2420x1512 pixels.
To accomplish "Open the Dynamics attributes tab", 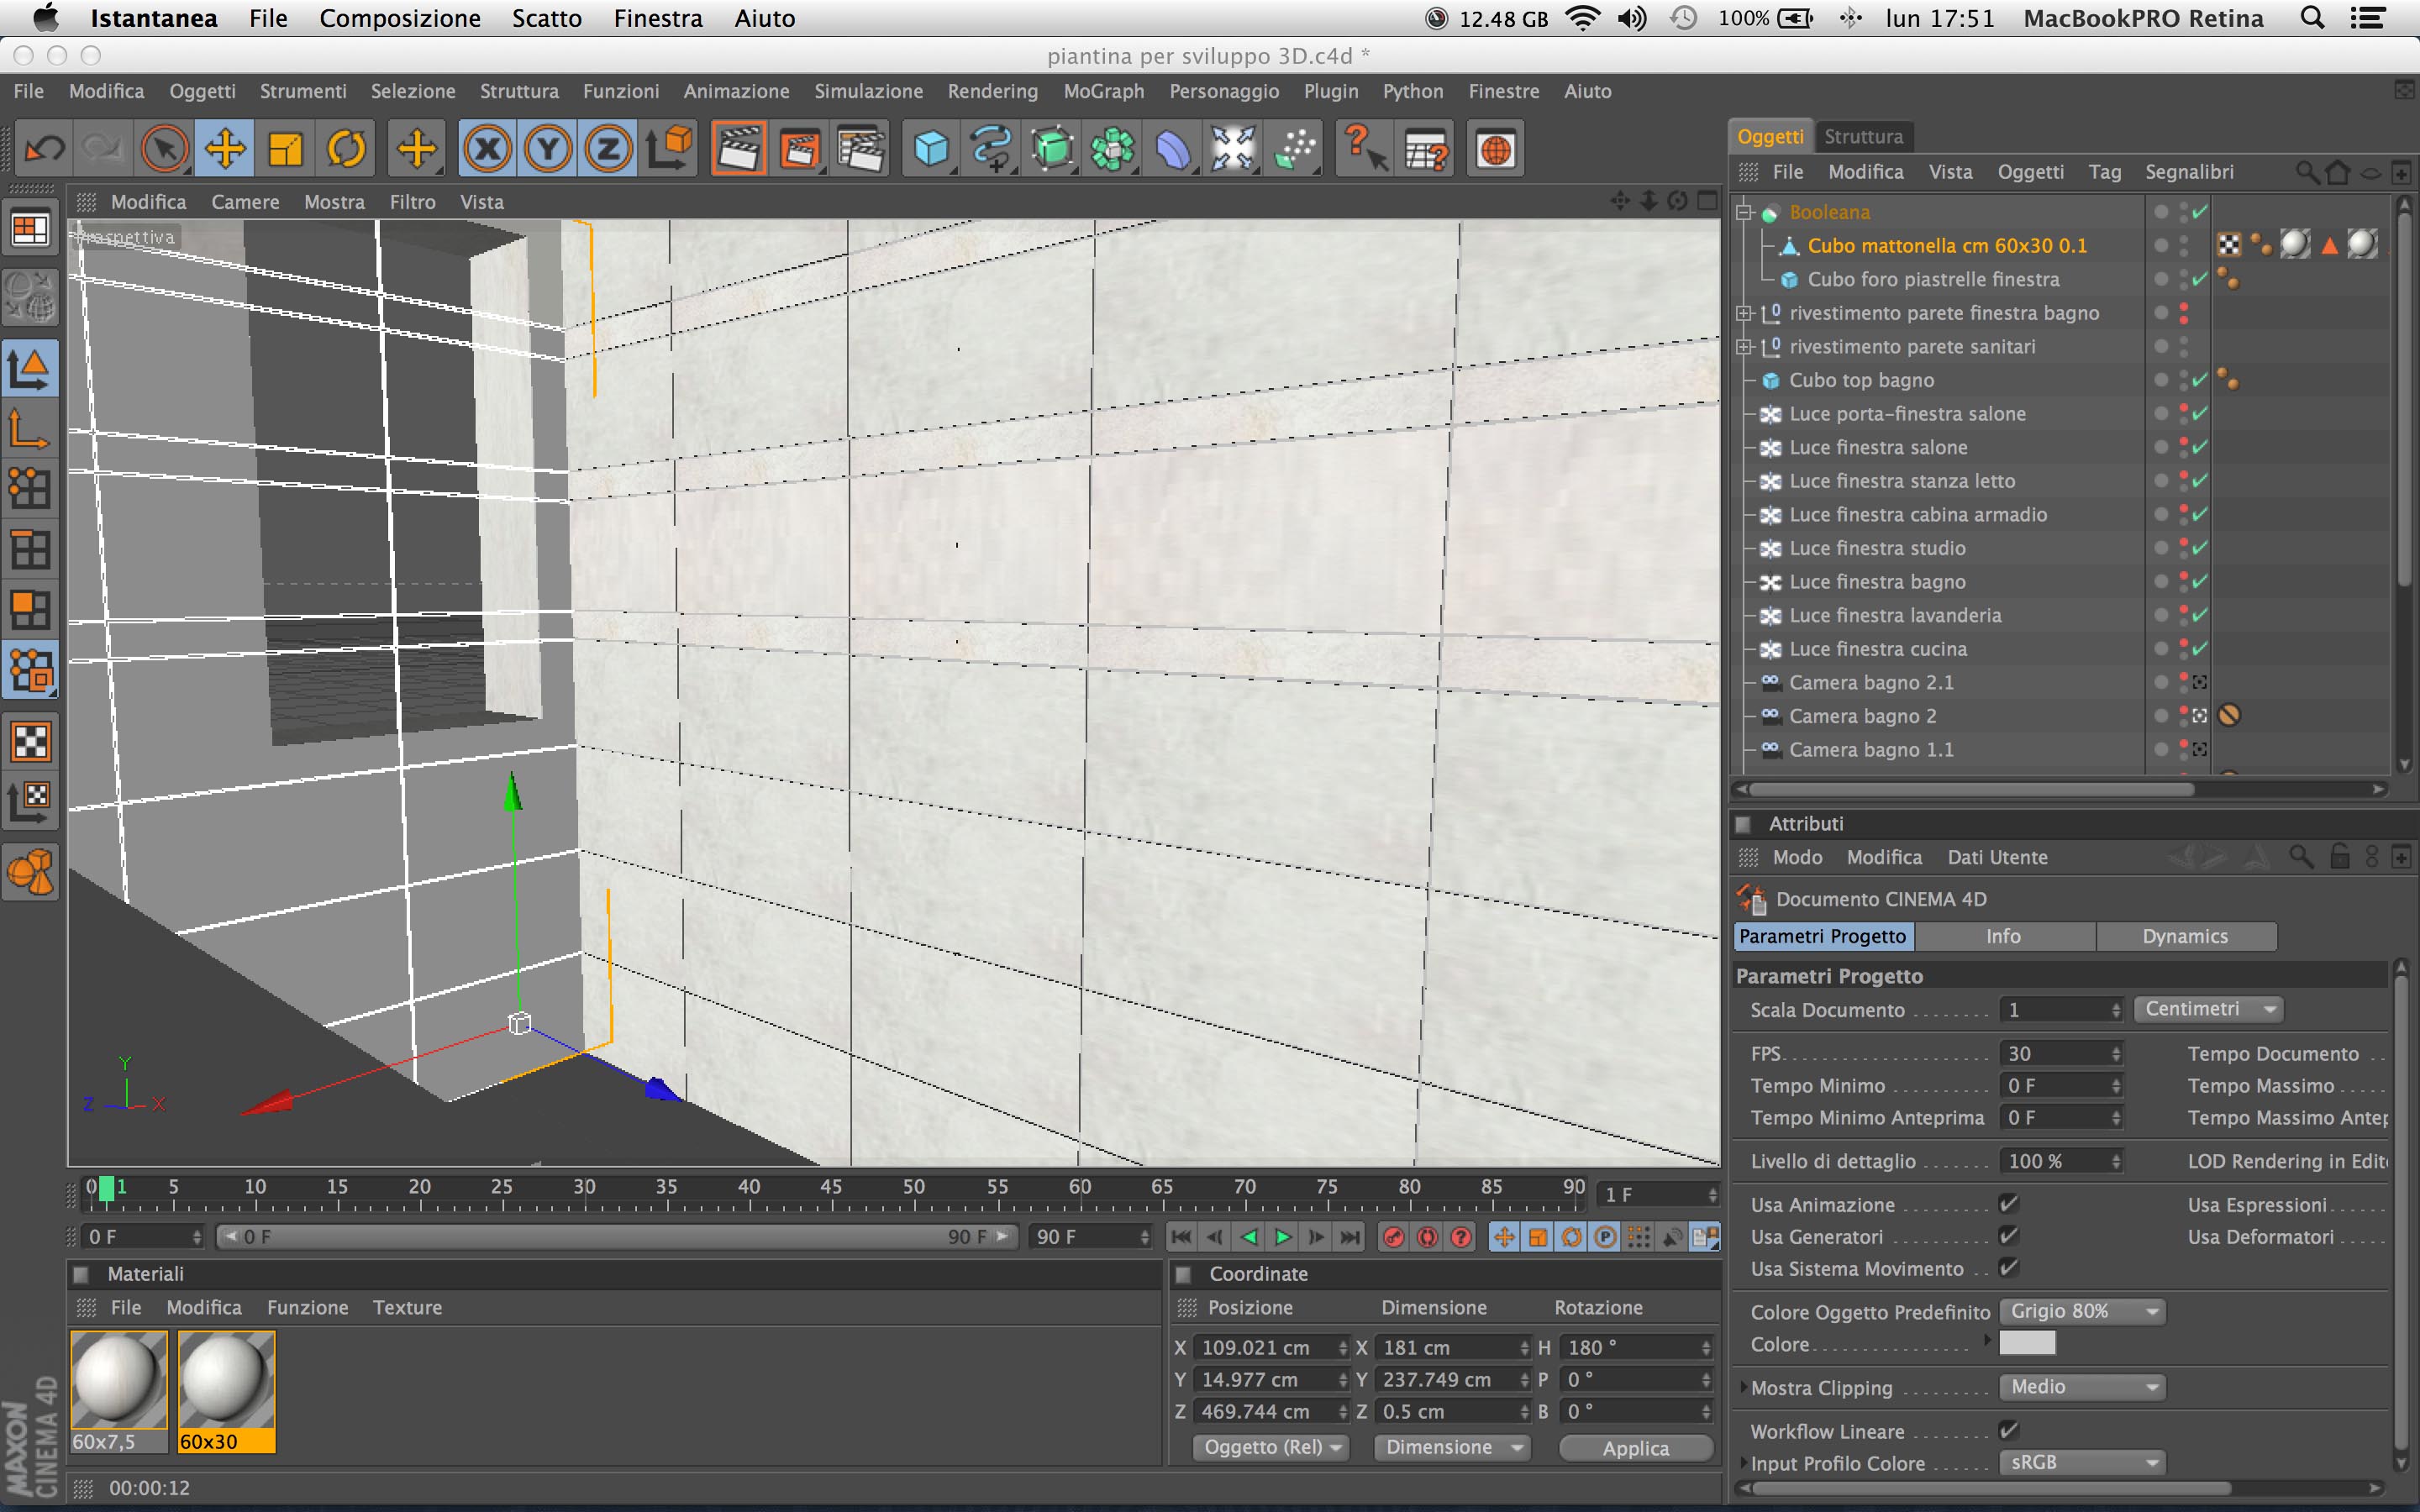I will [2185, 936].
